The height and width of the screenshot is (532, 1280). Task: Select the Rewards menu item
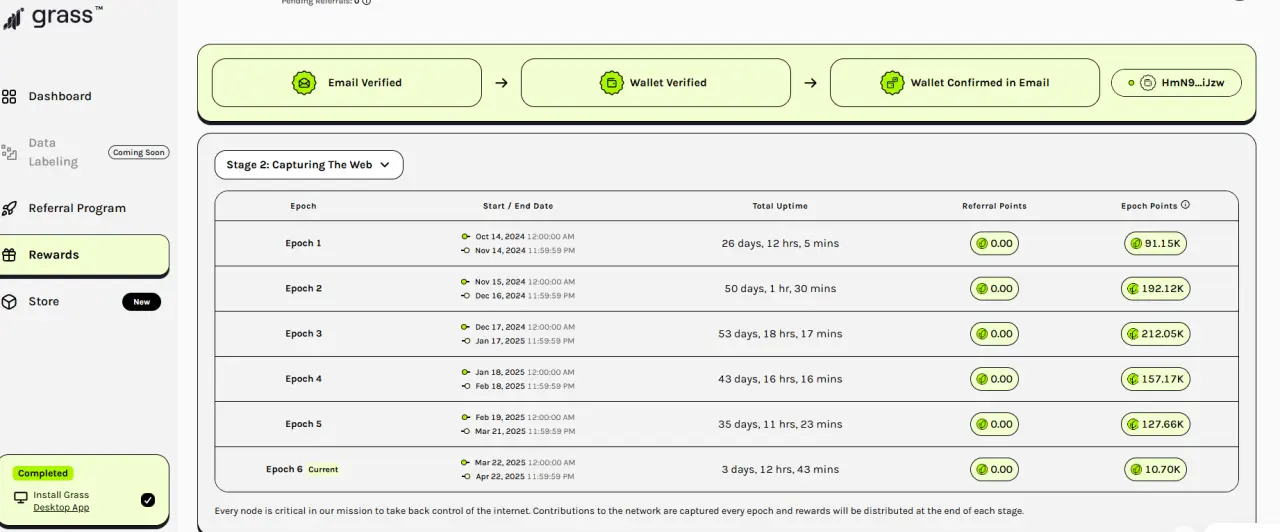tap(84, 255)
